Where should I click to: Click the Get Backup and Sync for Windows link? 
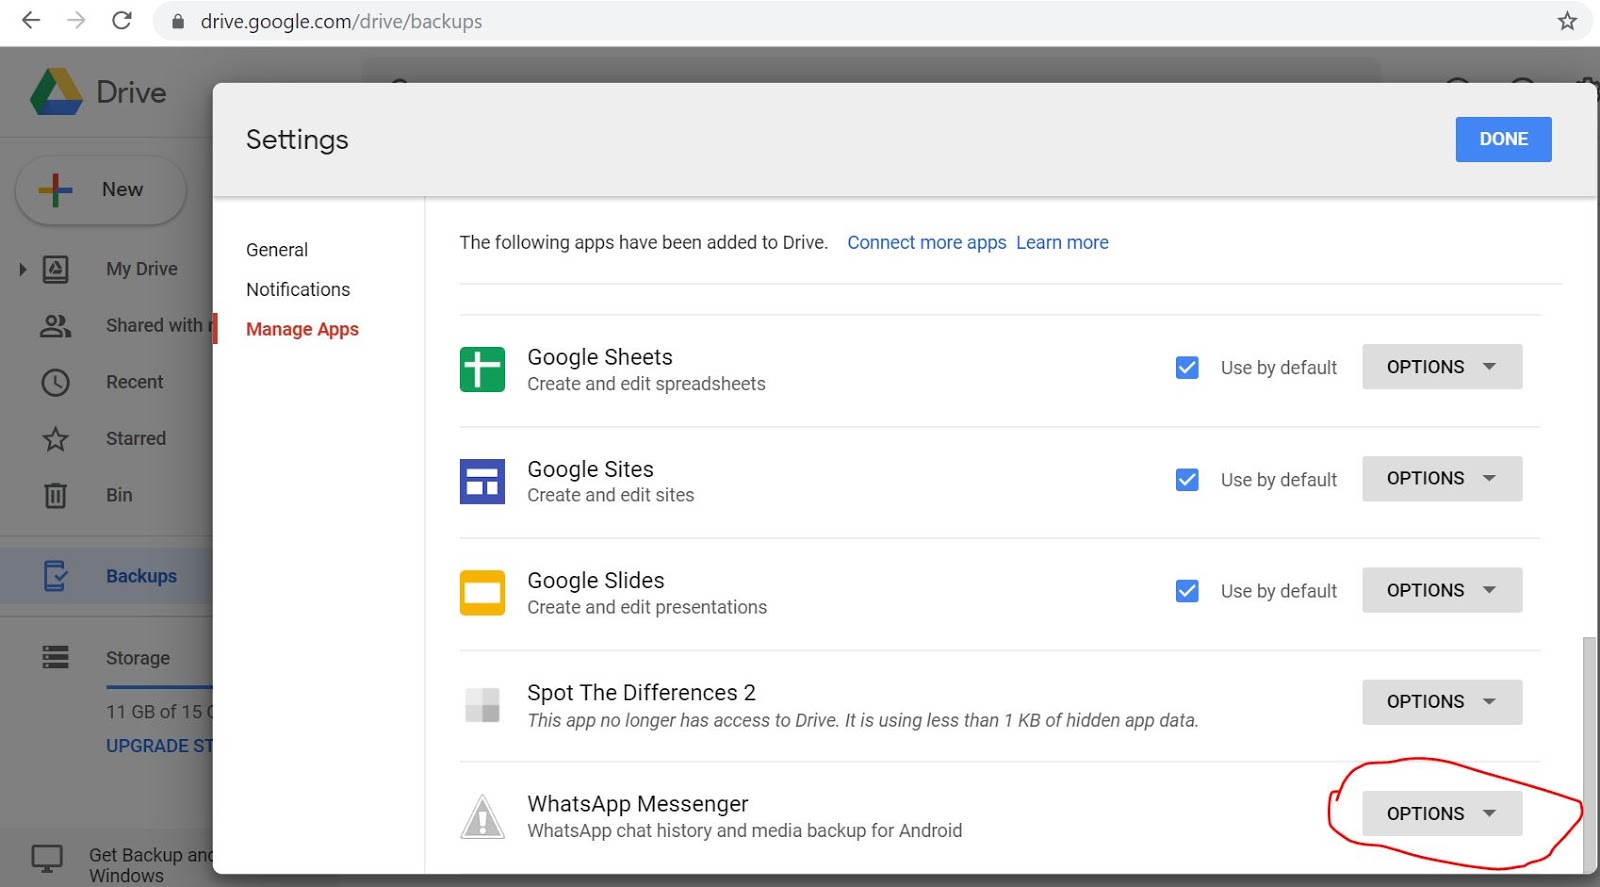click(151, 865)
